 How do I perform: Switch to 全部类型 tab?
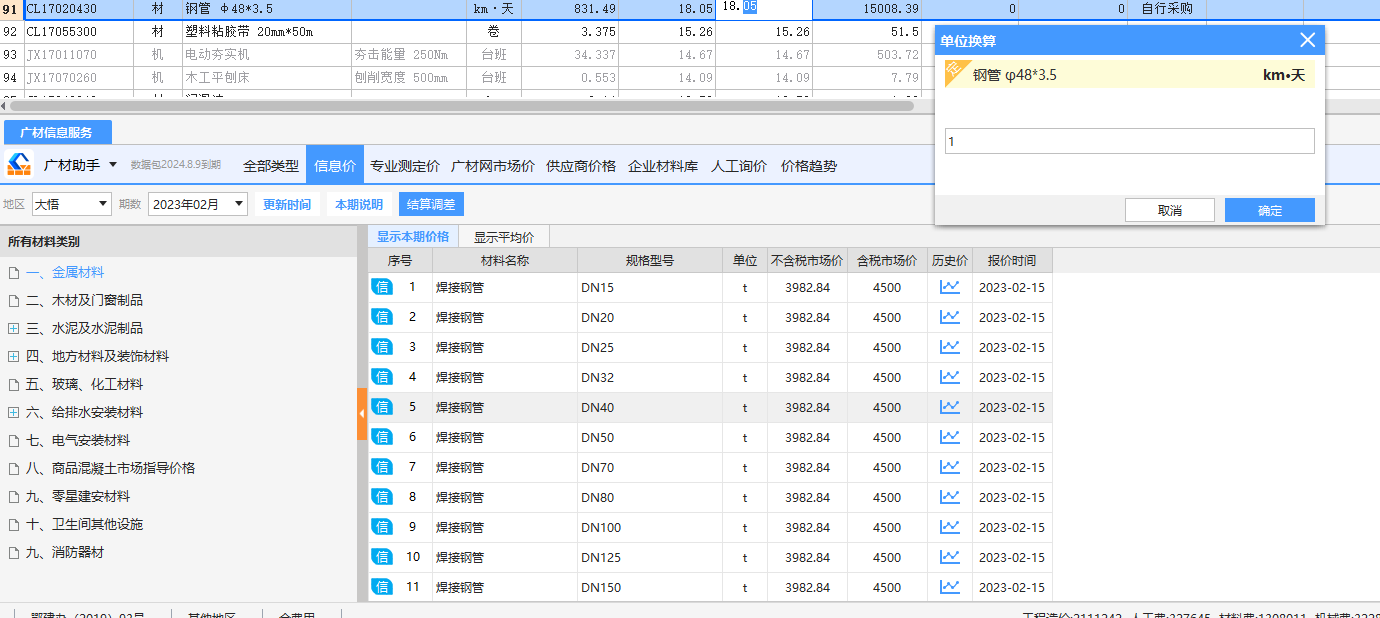271,166
